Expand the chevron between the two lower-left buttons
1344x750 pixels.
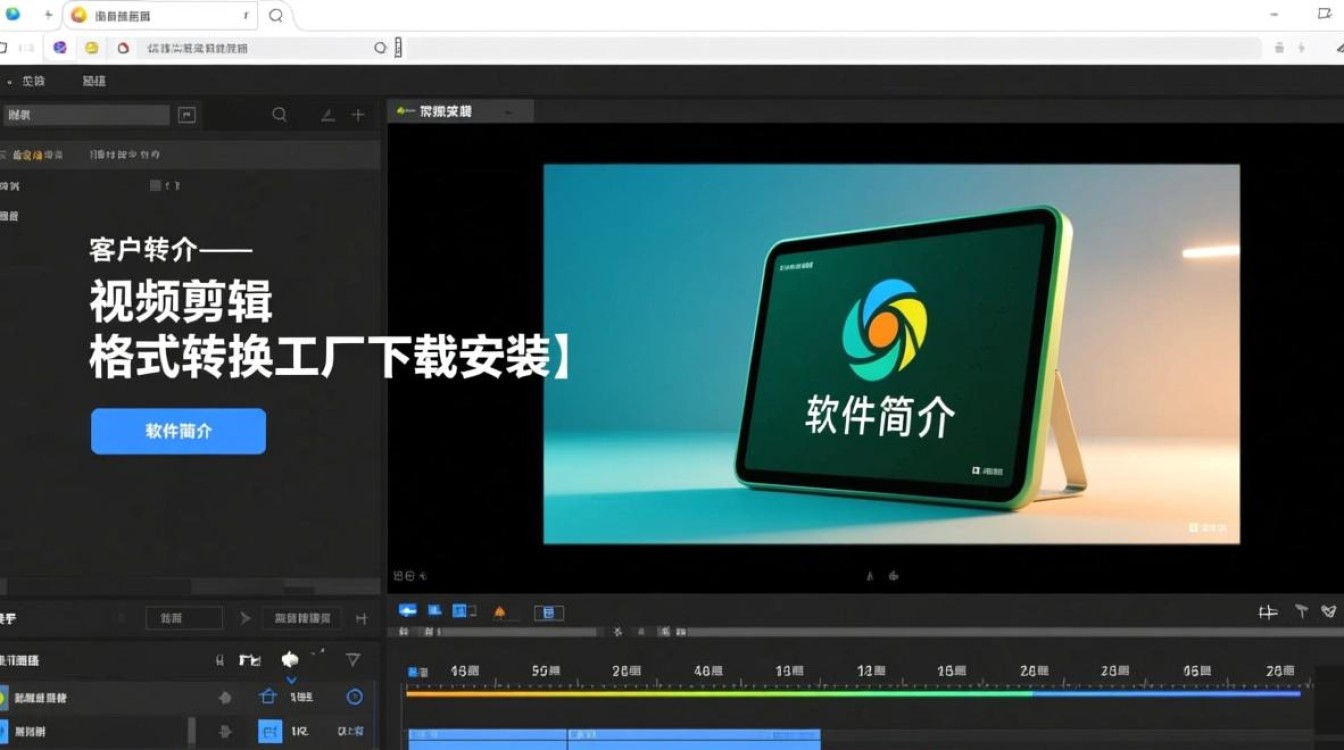(244, 618)
